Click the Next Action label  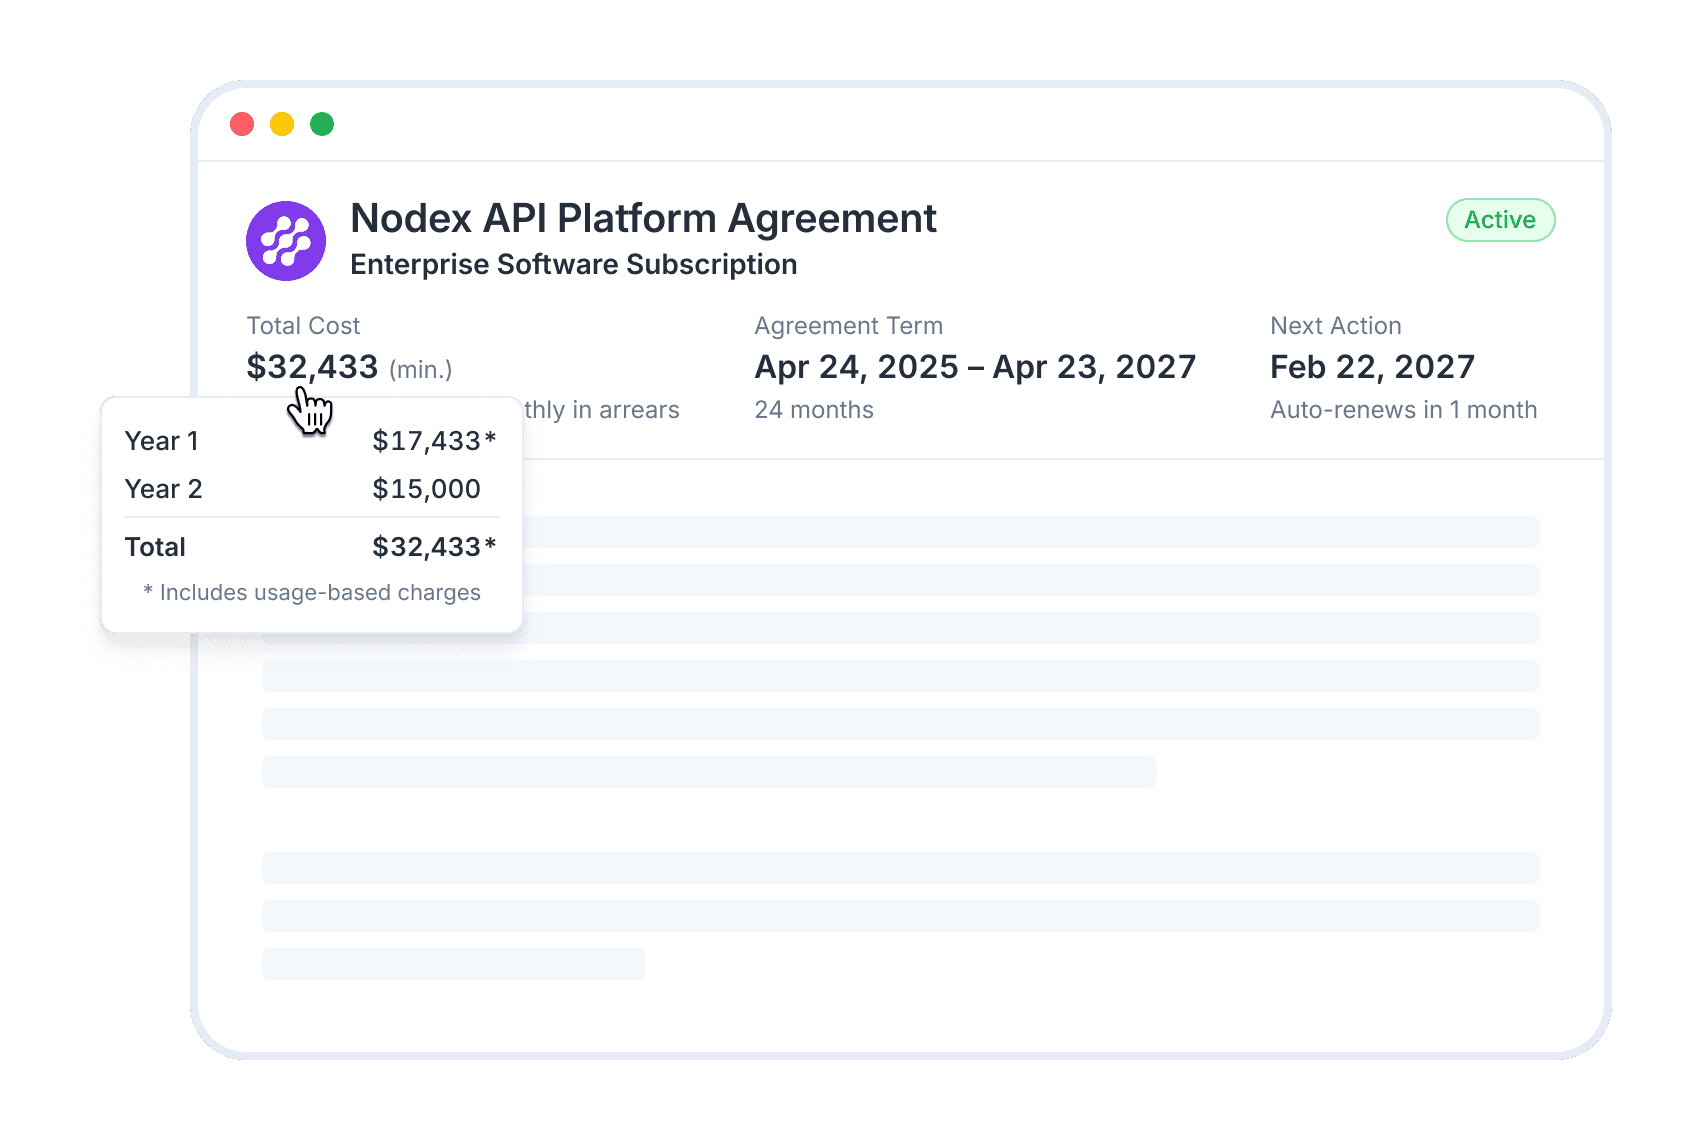[1335, 326]
